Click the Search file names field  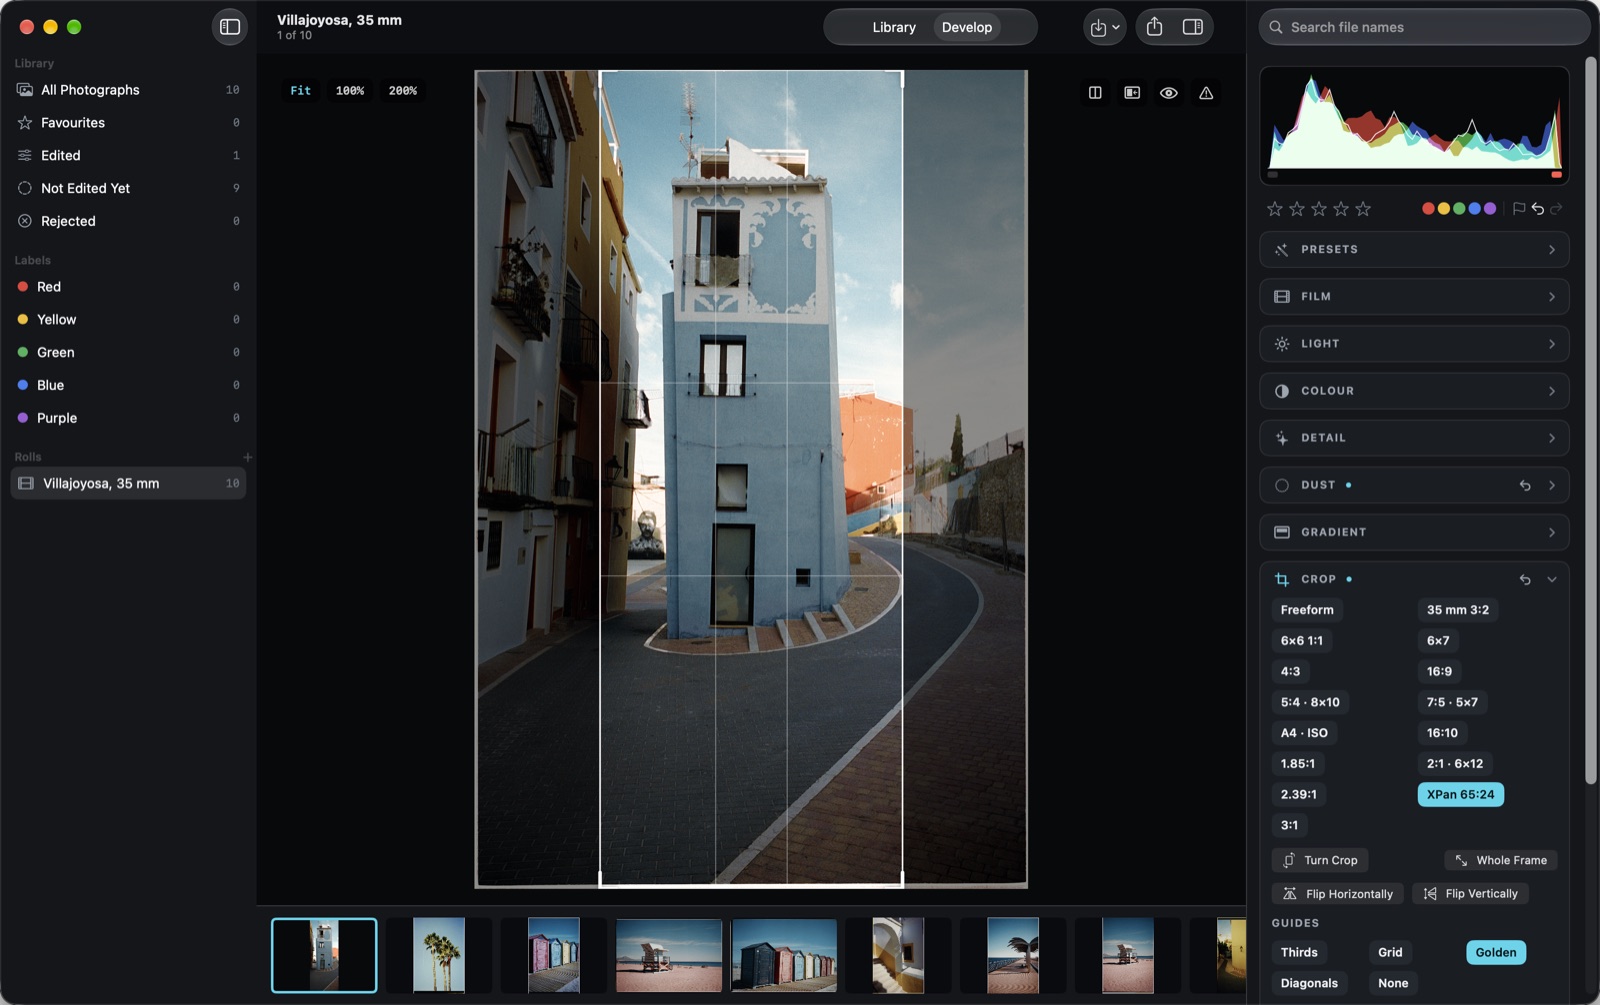tap(1424, 27)
